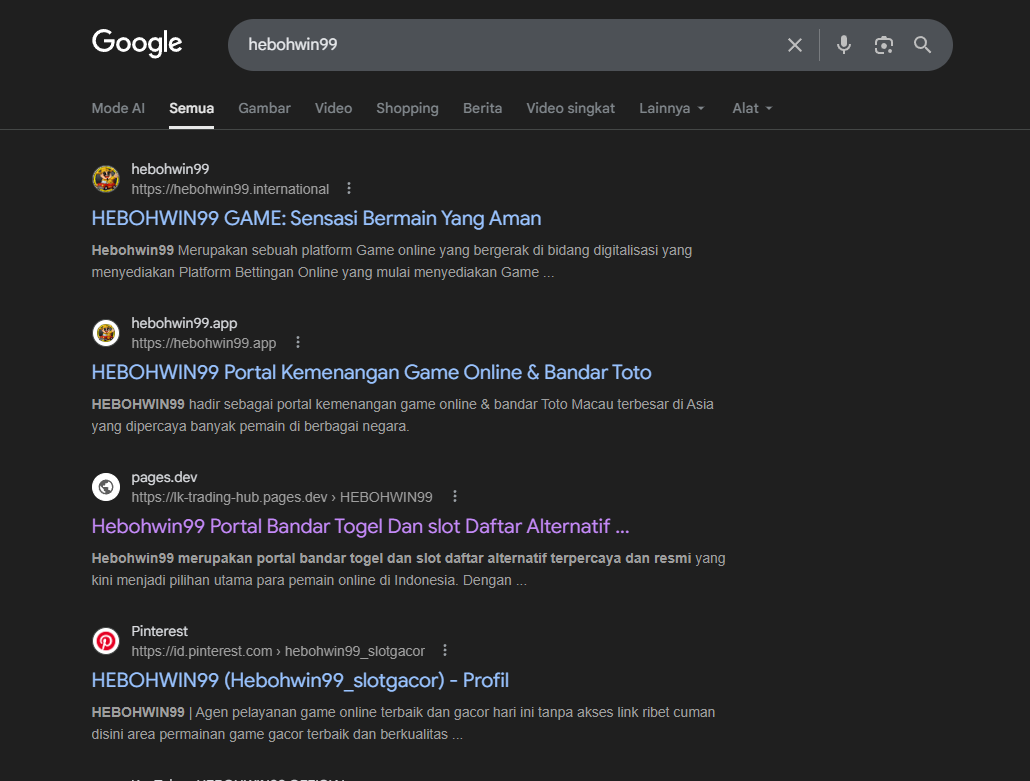Open the Video tab
Image resolution: width=1030 pixels, height=781 pixels.
point(333,108)
